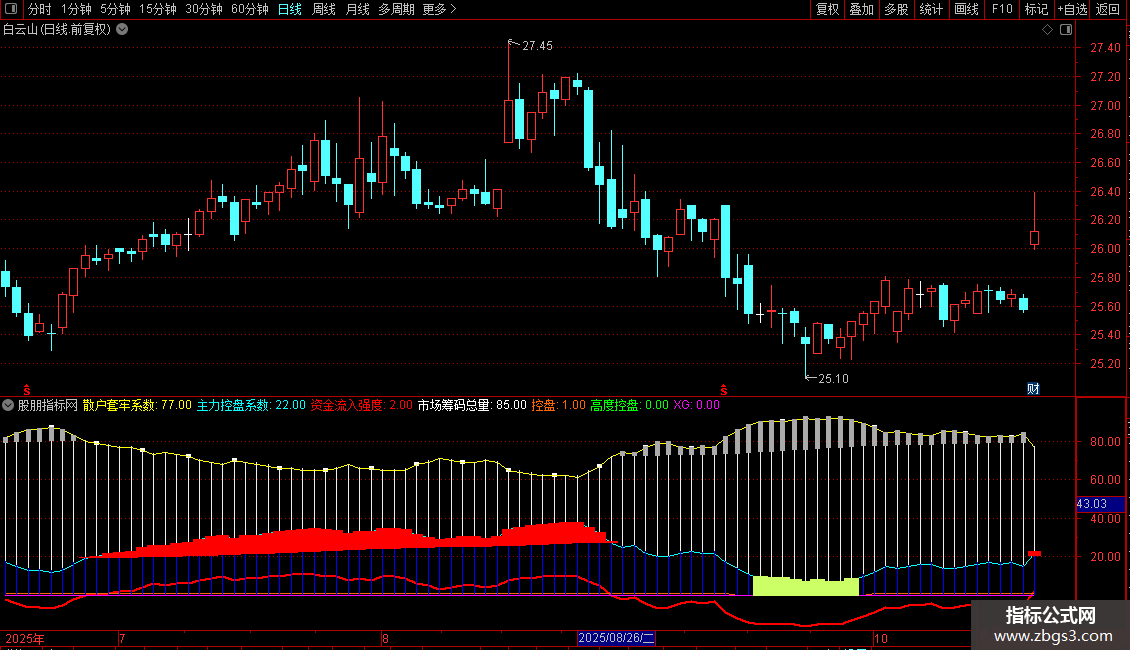Click the 叠加 overlay button
Screen dimensions: 1130x650
(861, 9)
